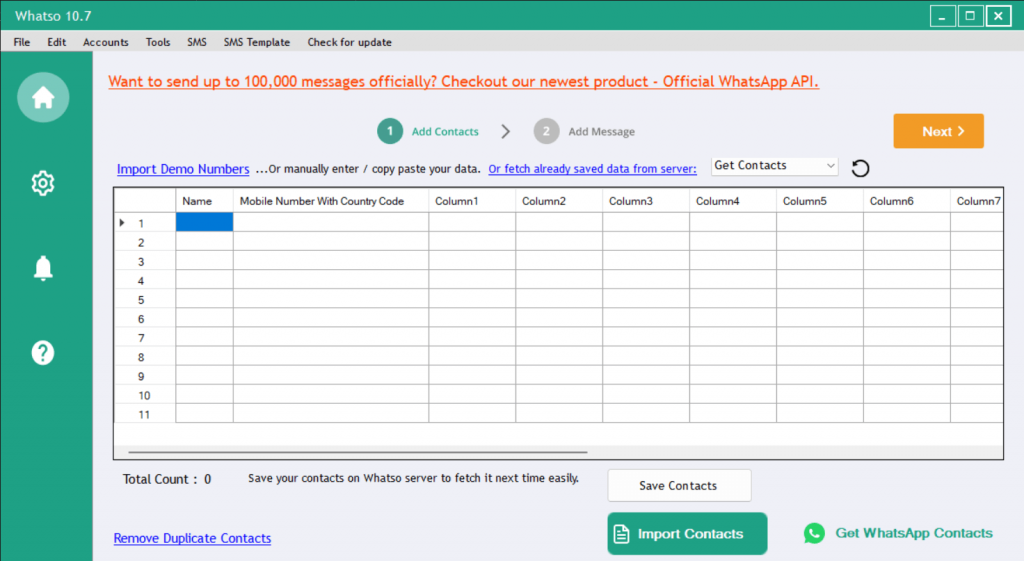Refresh saved contacts list icon
Image resolution: width=1024 pixels, height=561 pixels.
pos(860,168)
